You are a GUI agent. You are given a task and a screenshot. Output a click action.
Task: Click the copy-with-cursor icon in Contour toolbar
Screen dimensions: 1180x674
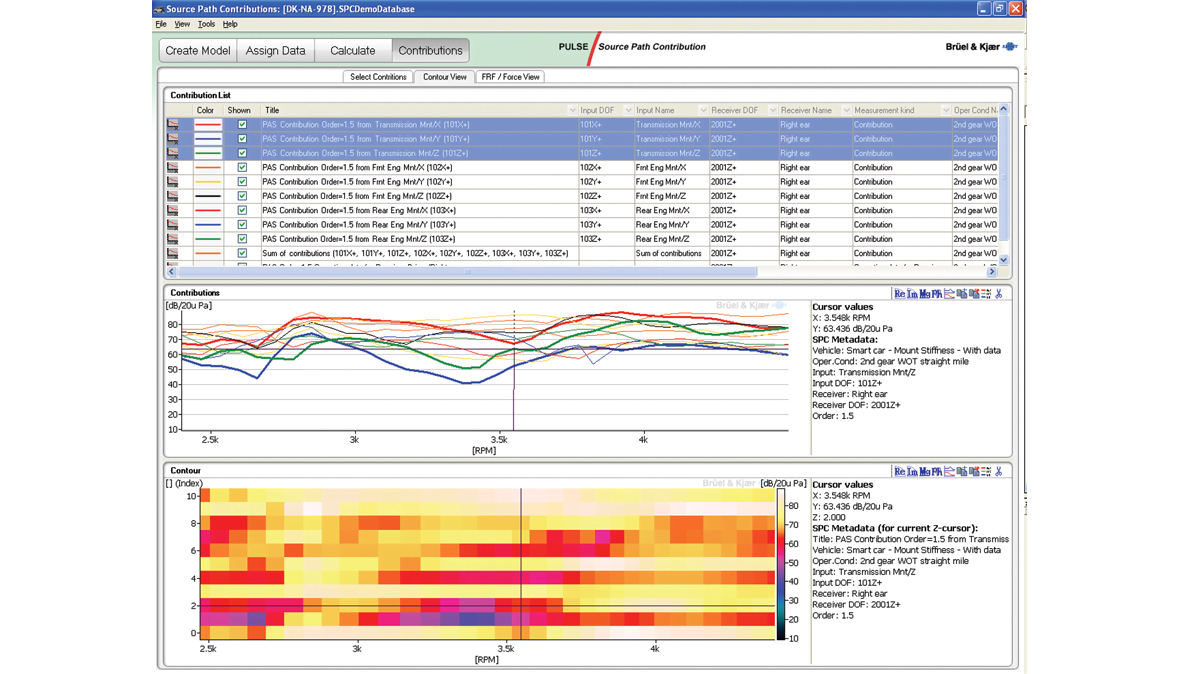tap(975, 470)
